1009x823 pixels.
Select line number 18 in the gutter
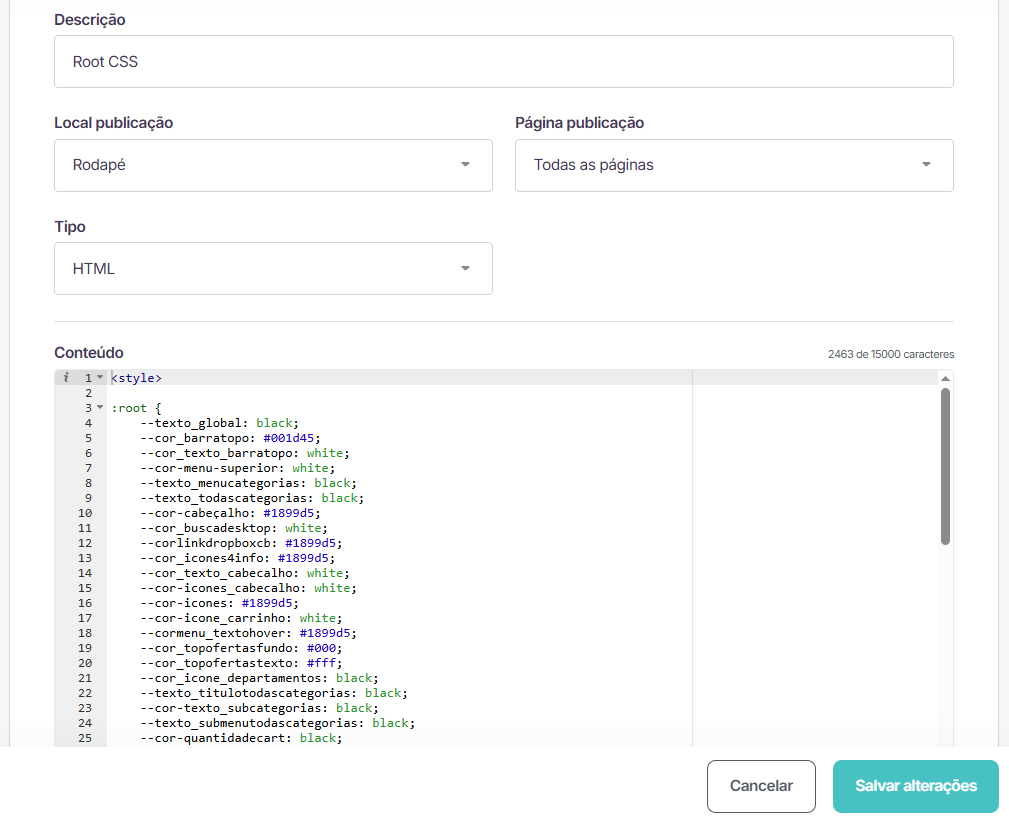coord(85,633)
